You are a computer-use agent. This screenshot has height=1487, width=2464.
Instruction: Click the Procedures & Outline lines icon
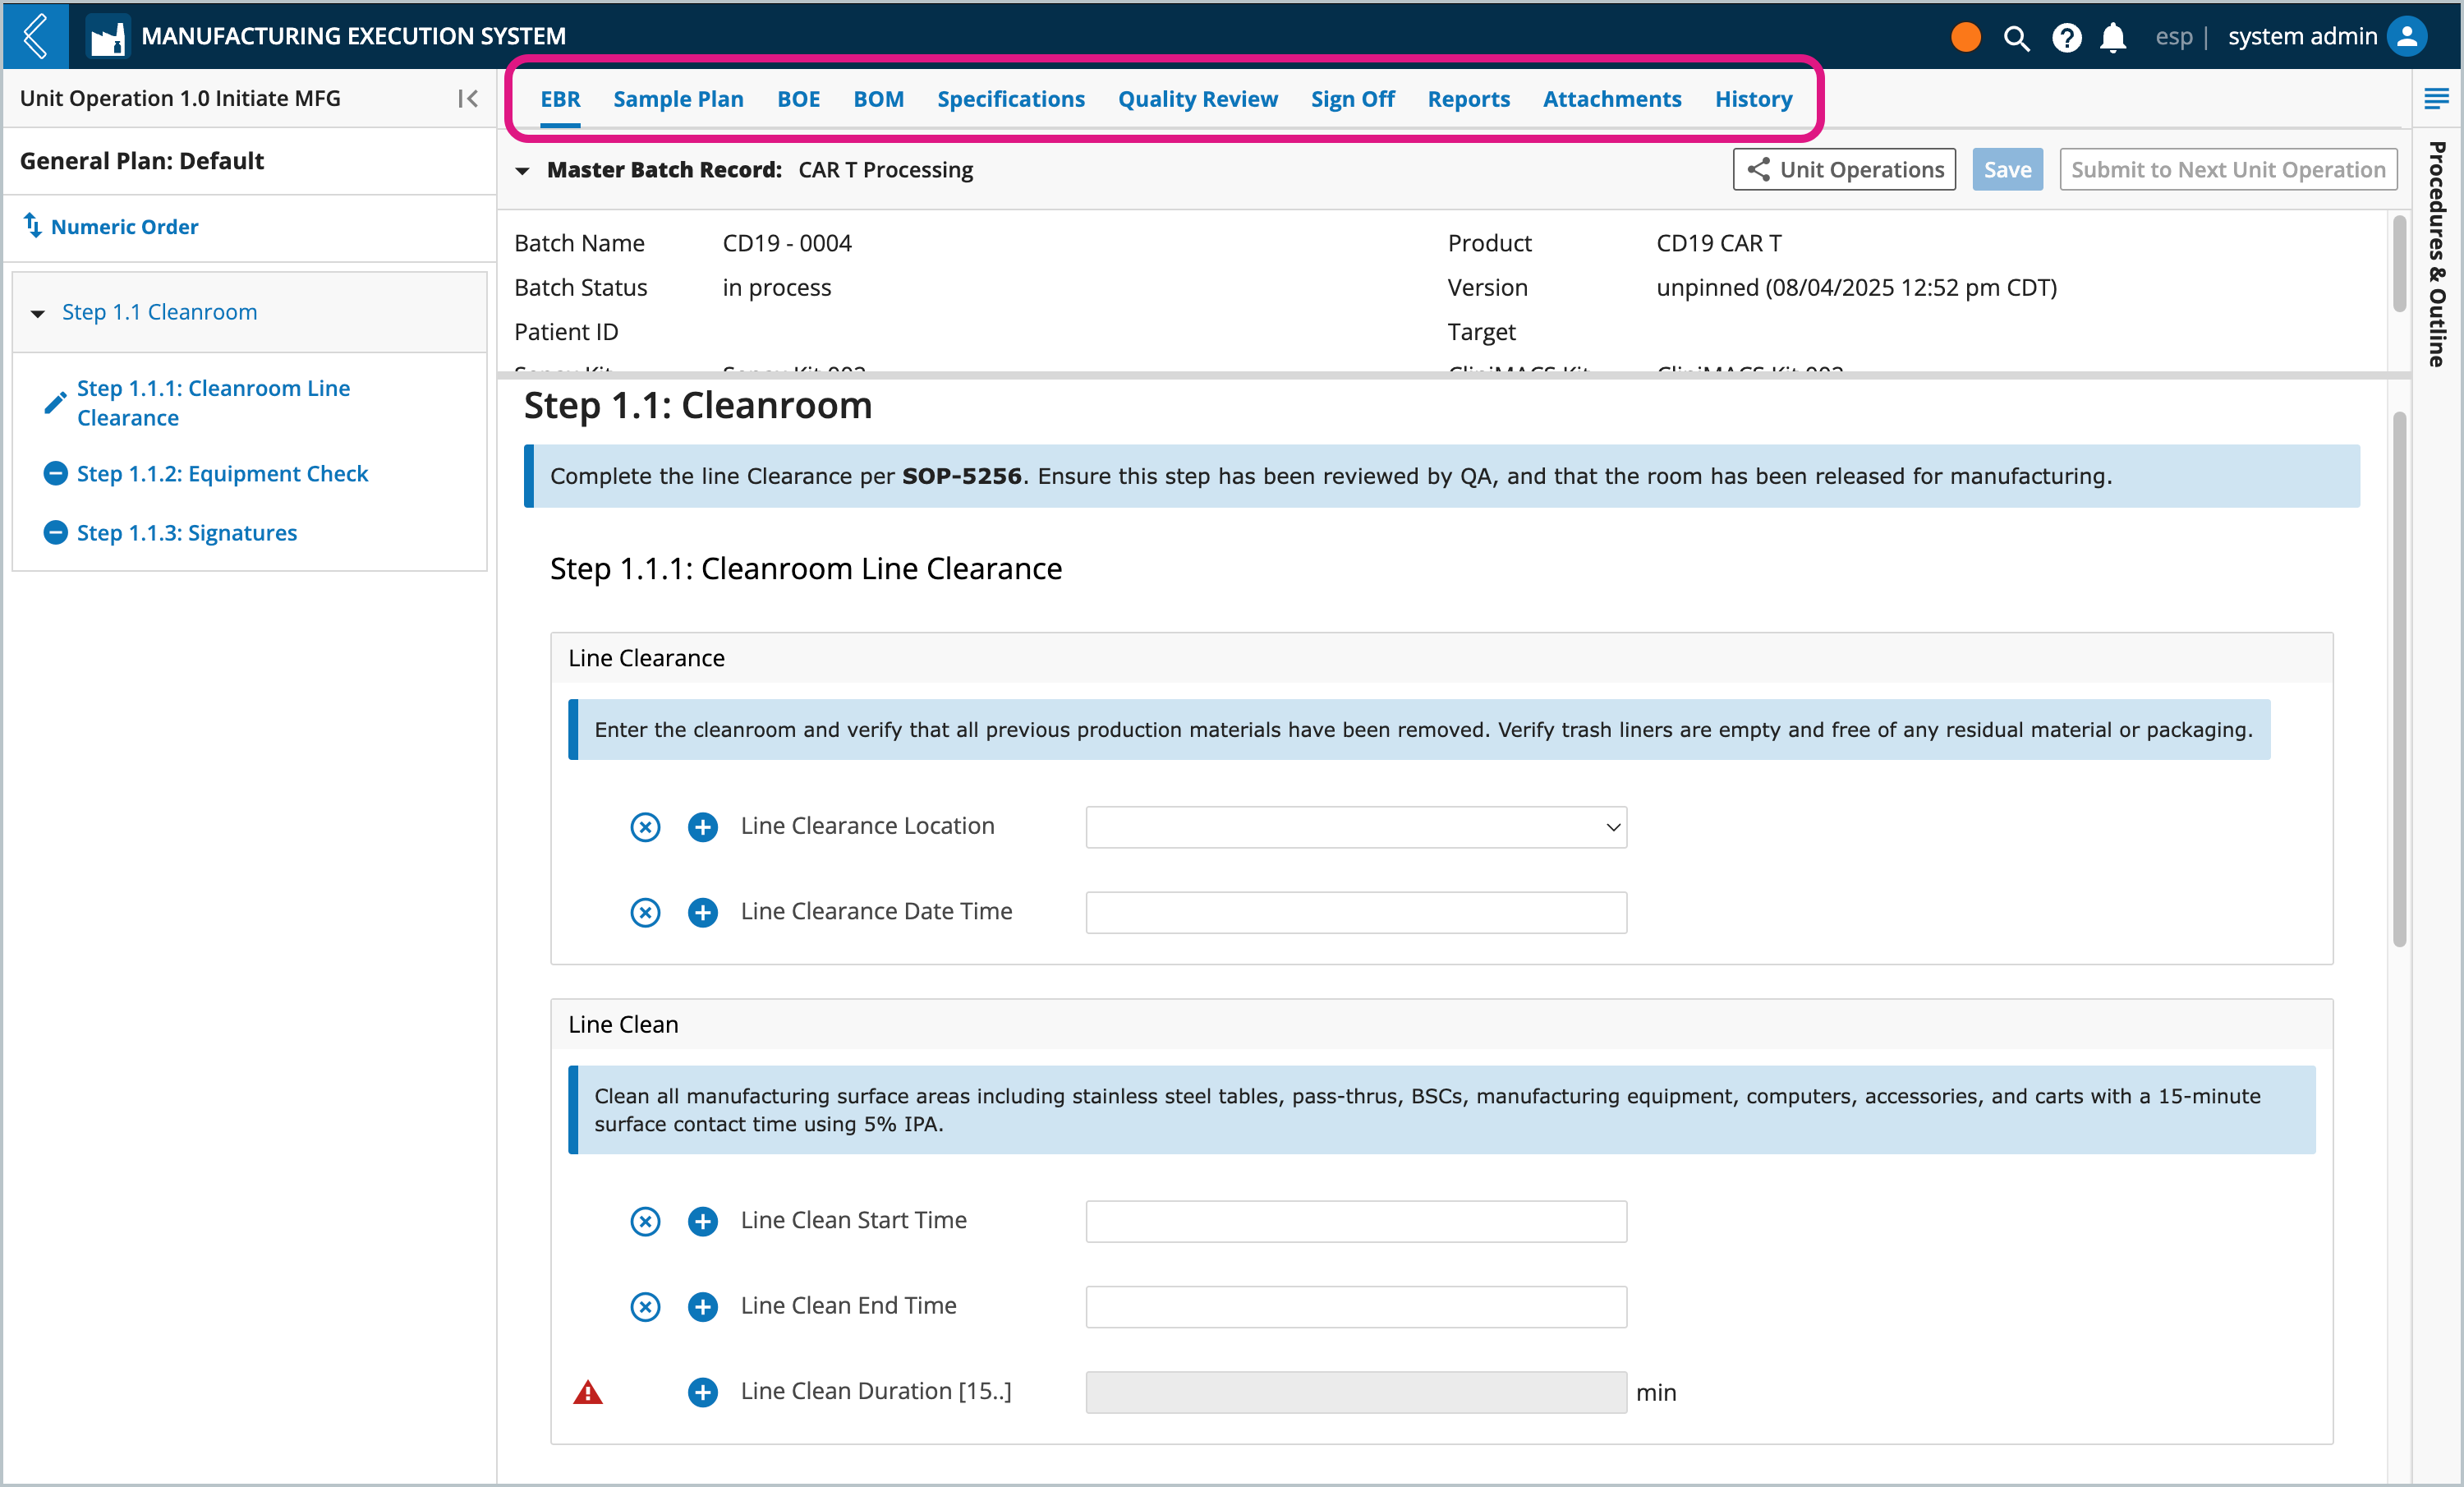(x=2436, y=98)
